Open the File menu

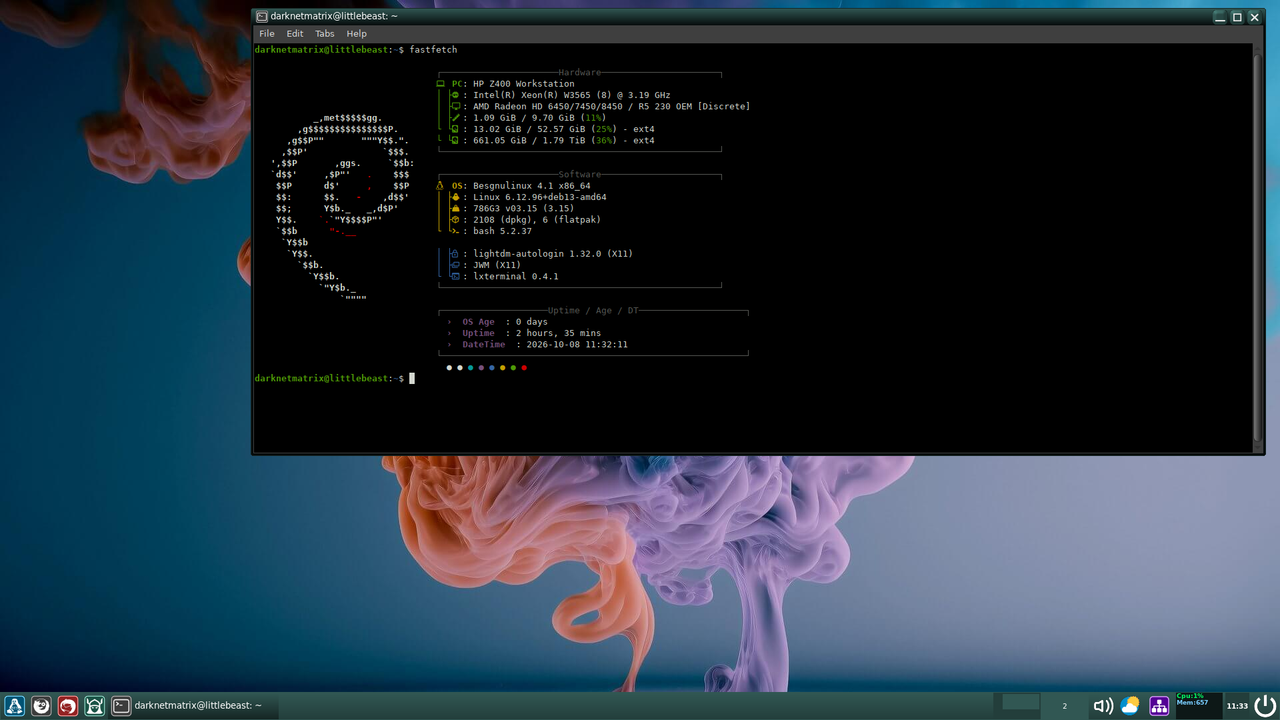pyautogui.click(x=267, y=33)
